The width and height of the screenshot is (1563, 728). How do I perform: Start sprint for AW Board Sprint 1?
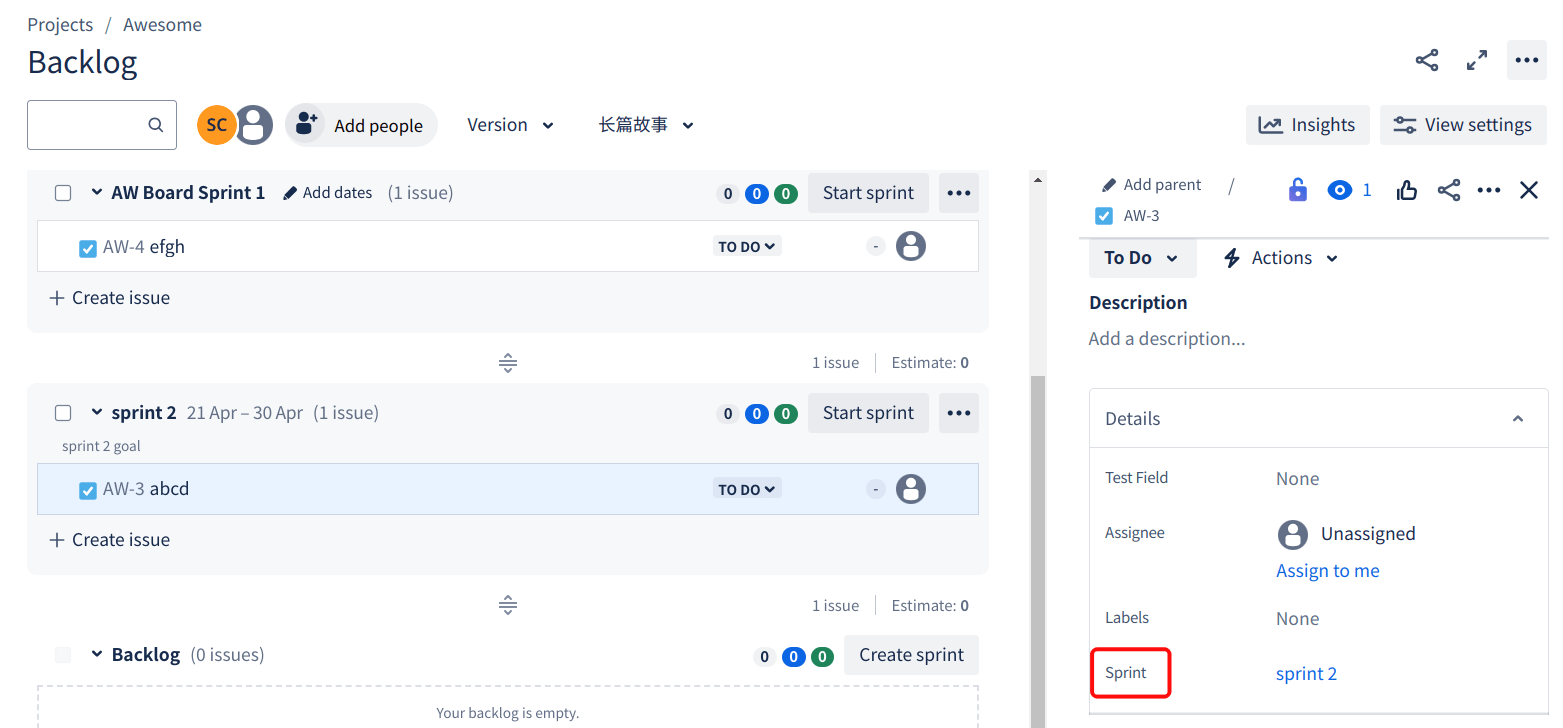point(867,192)
